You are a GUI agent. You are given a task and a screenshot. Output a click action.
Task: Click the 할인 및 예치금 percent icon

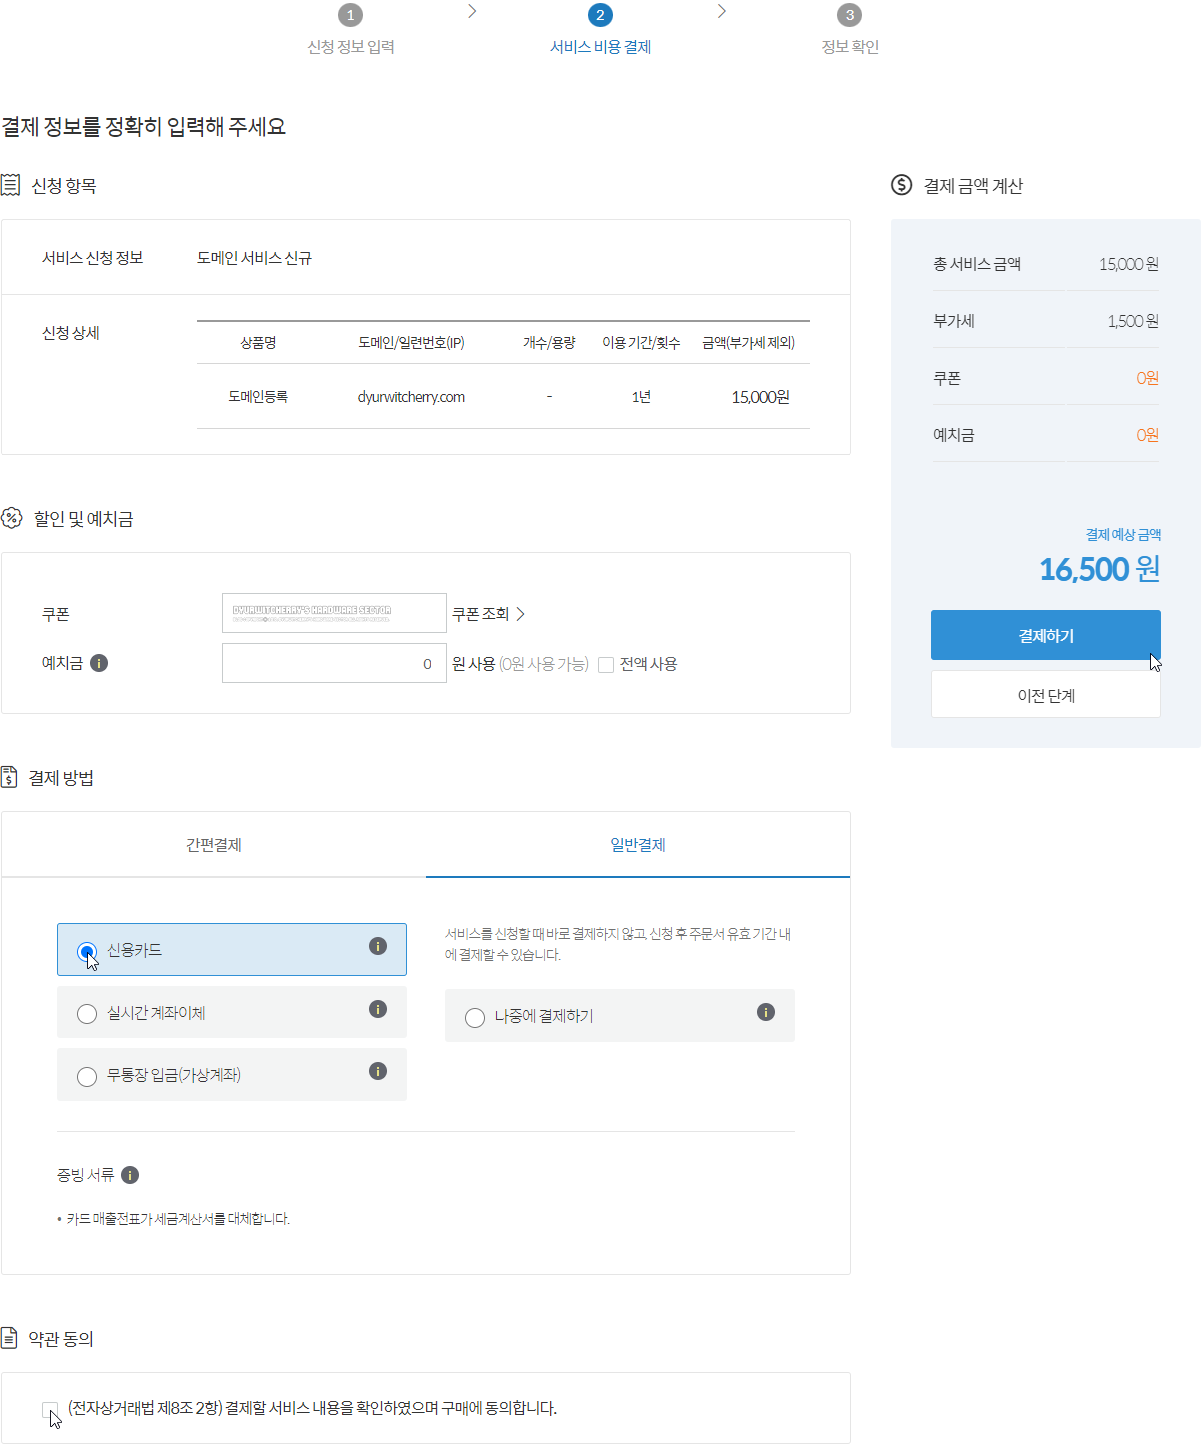[x=11, y=517]
